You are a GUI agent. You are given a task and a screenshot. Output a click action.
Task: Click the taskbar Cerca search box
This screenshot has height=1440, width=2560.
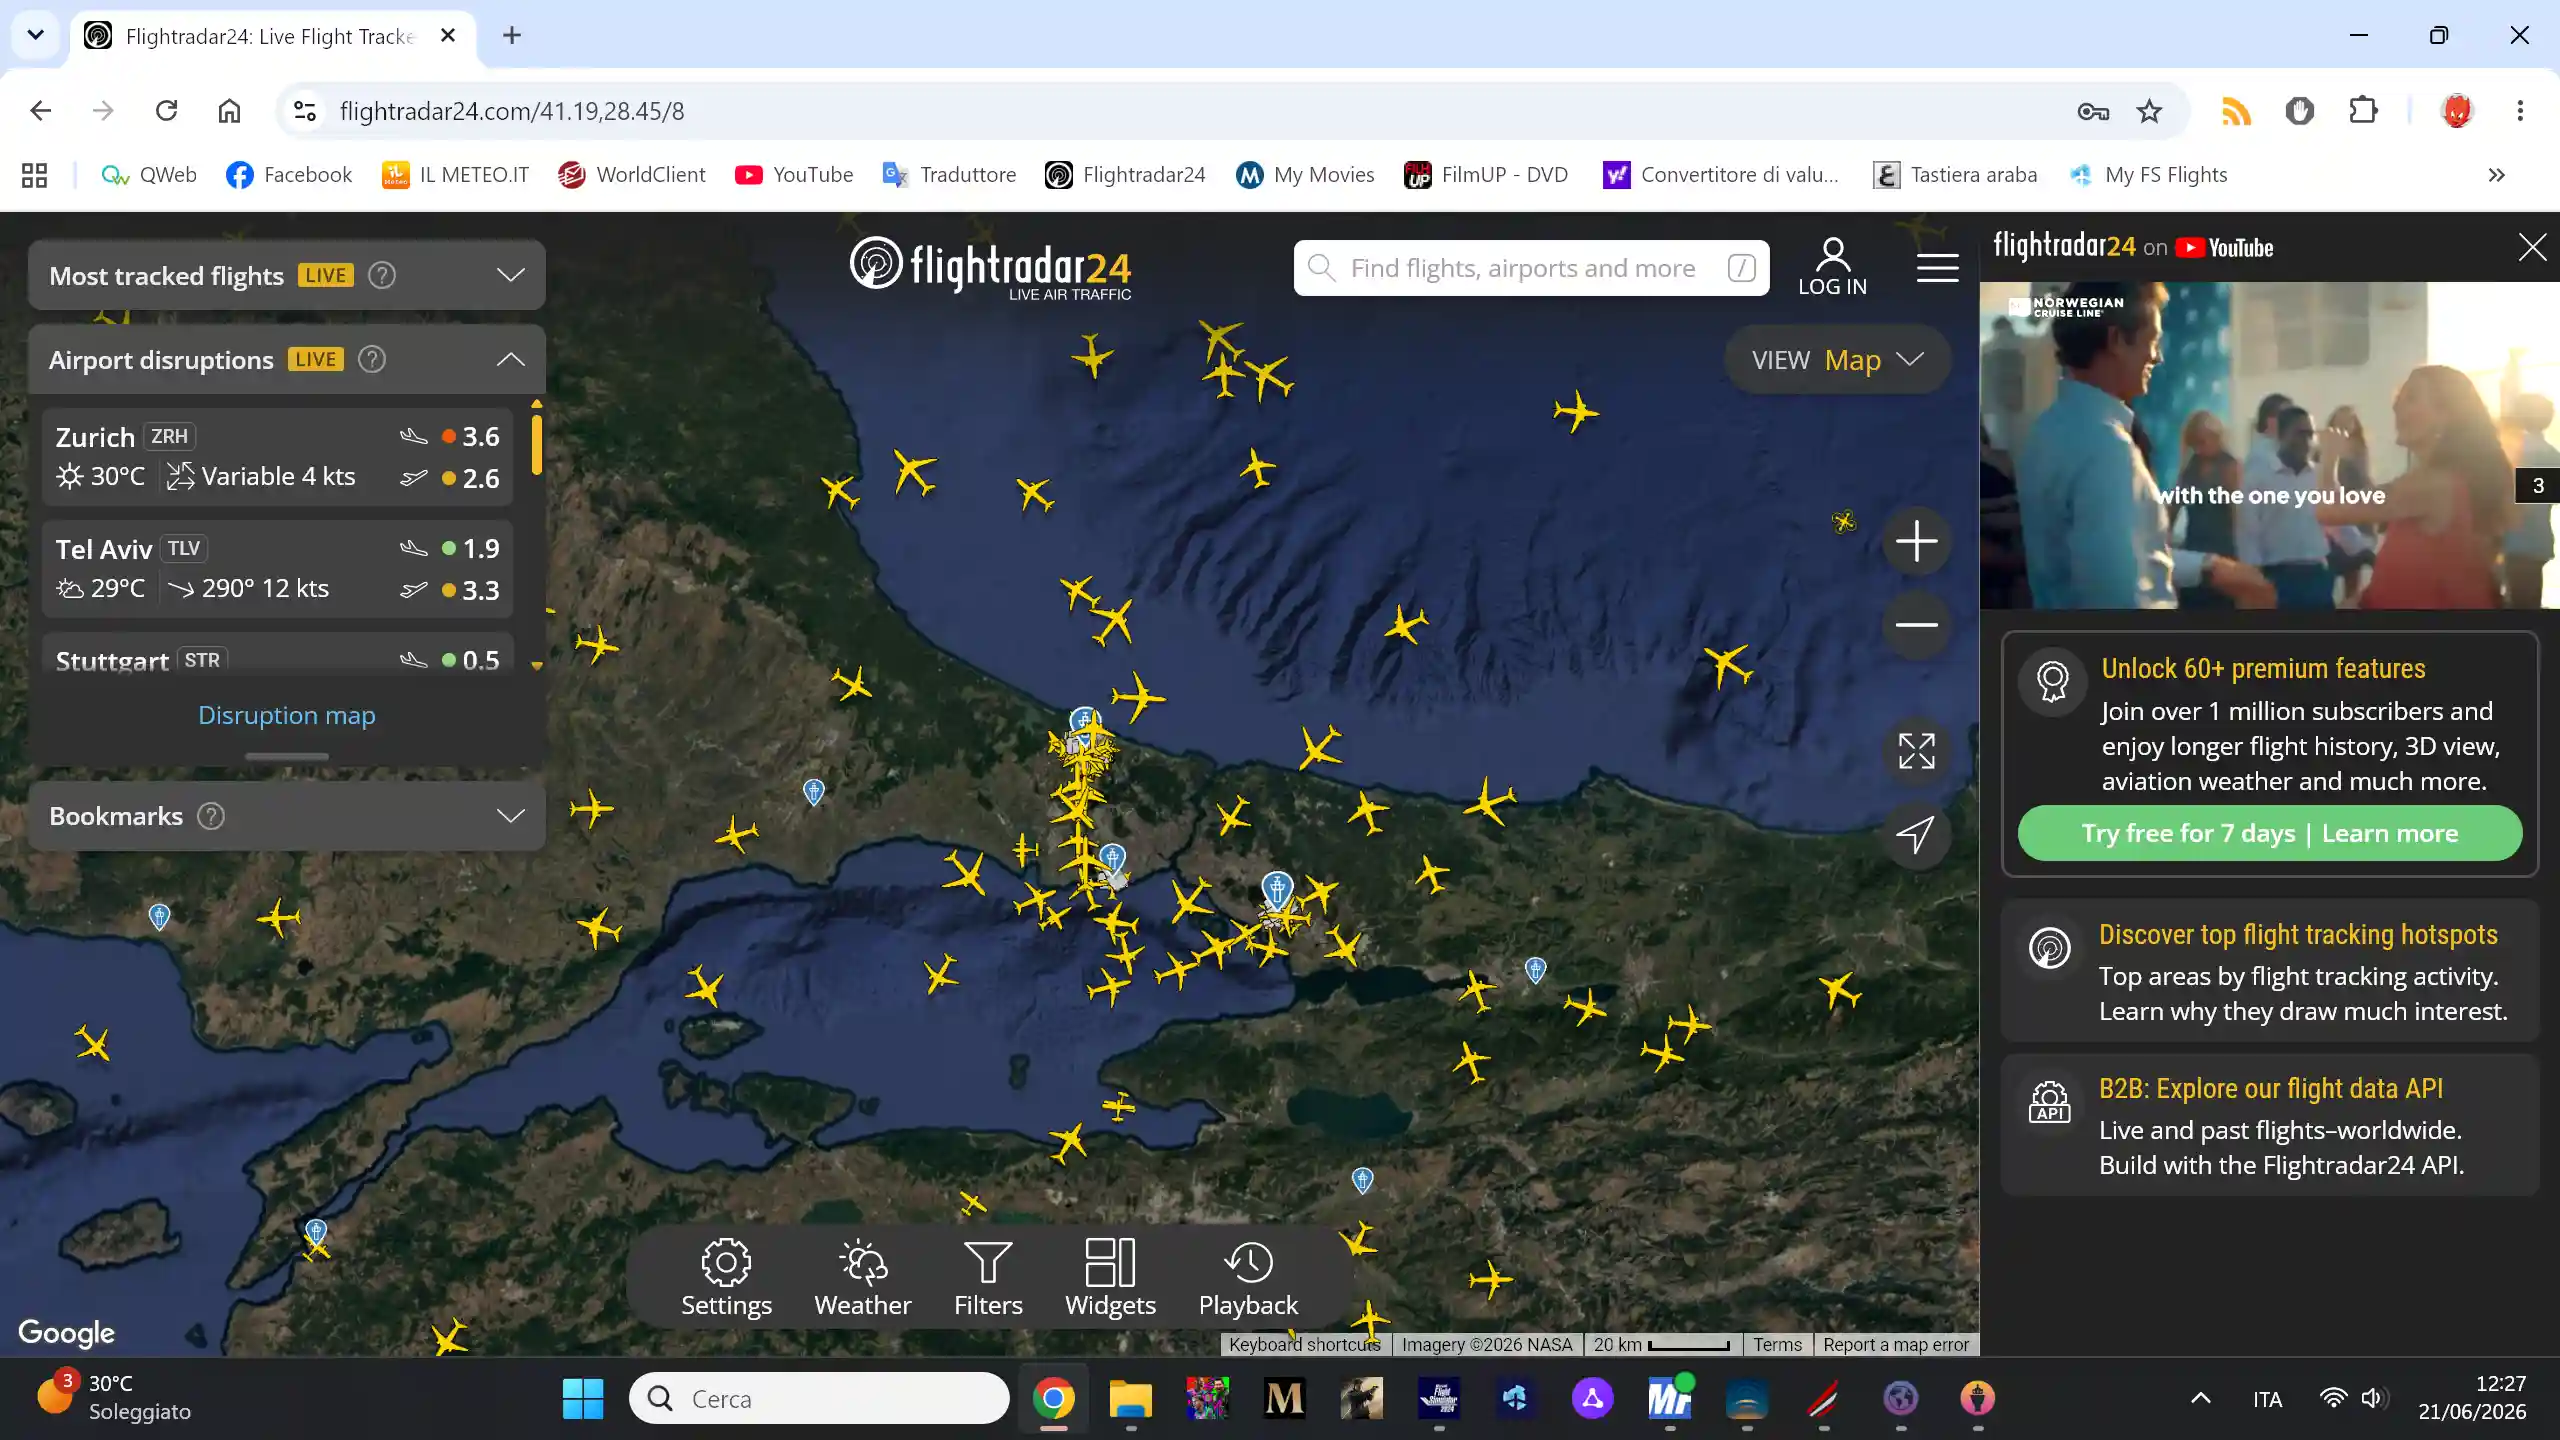point(818,1398)
